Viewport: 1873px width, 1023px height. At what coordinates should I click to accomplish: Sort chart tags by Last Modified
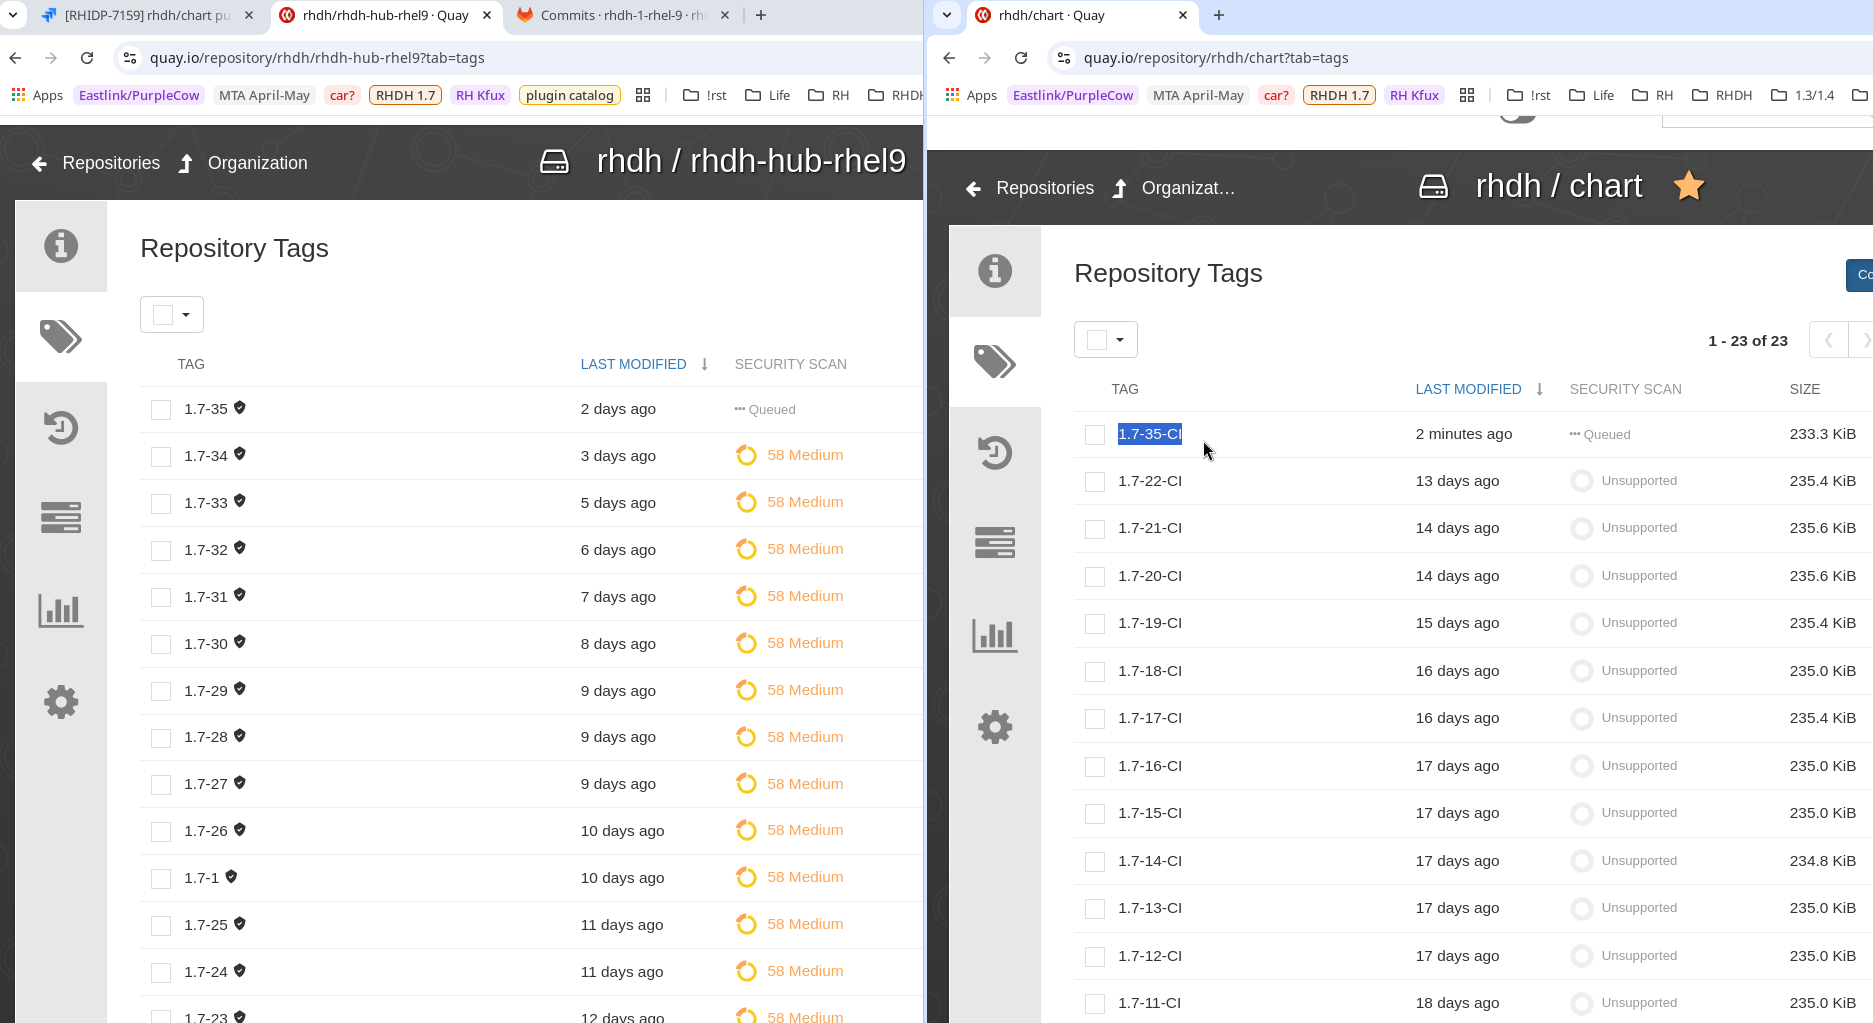[x=1468, y=389]
